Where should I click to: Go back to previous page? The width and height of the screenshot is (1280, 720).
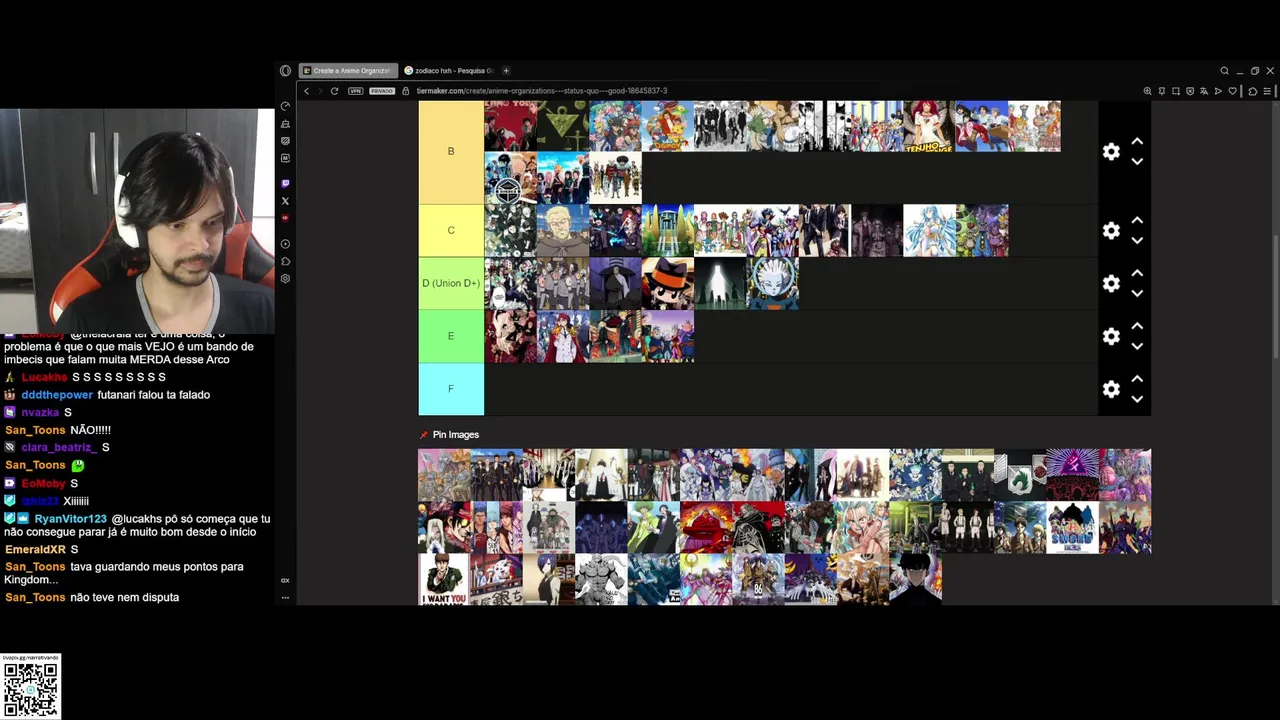[x=307, y=91]
